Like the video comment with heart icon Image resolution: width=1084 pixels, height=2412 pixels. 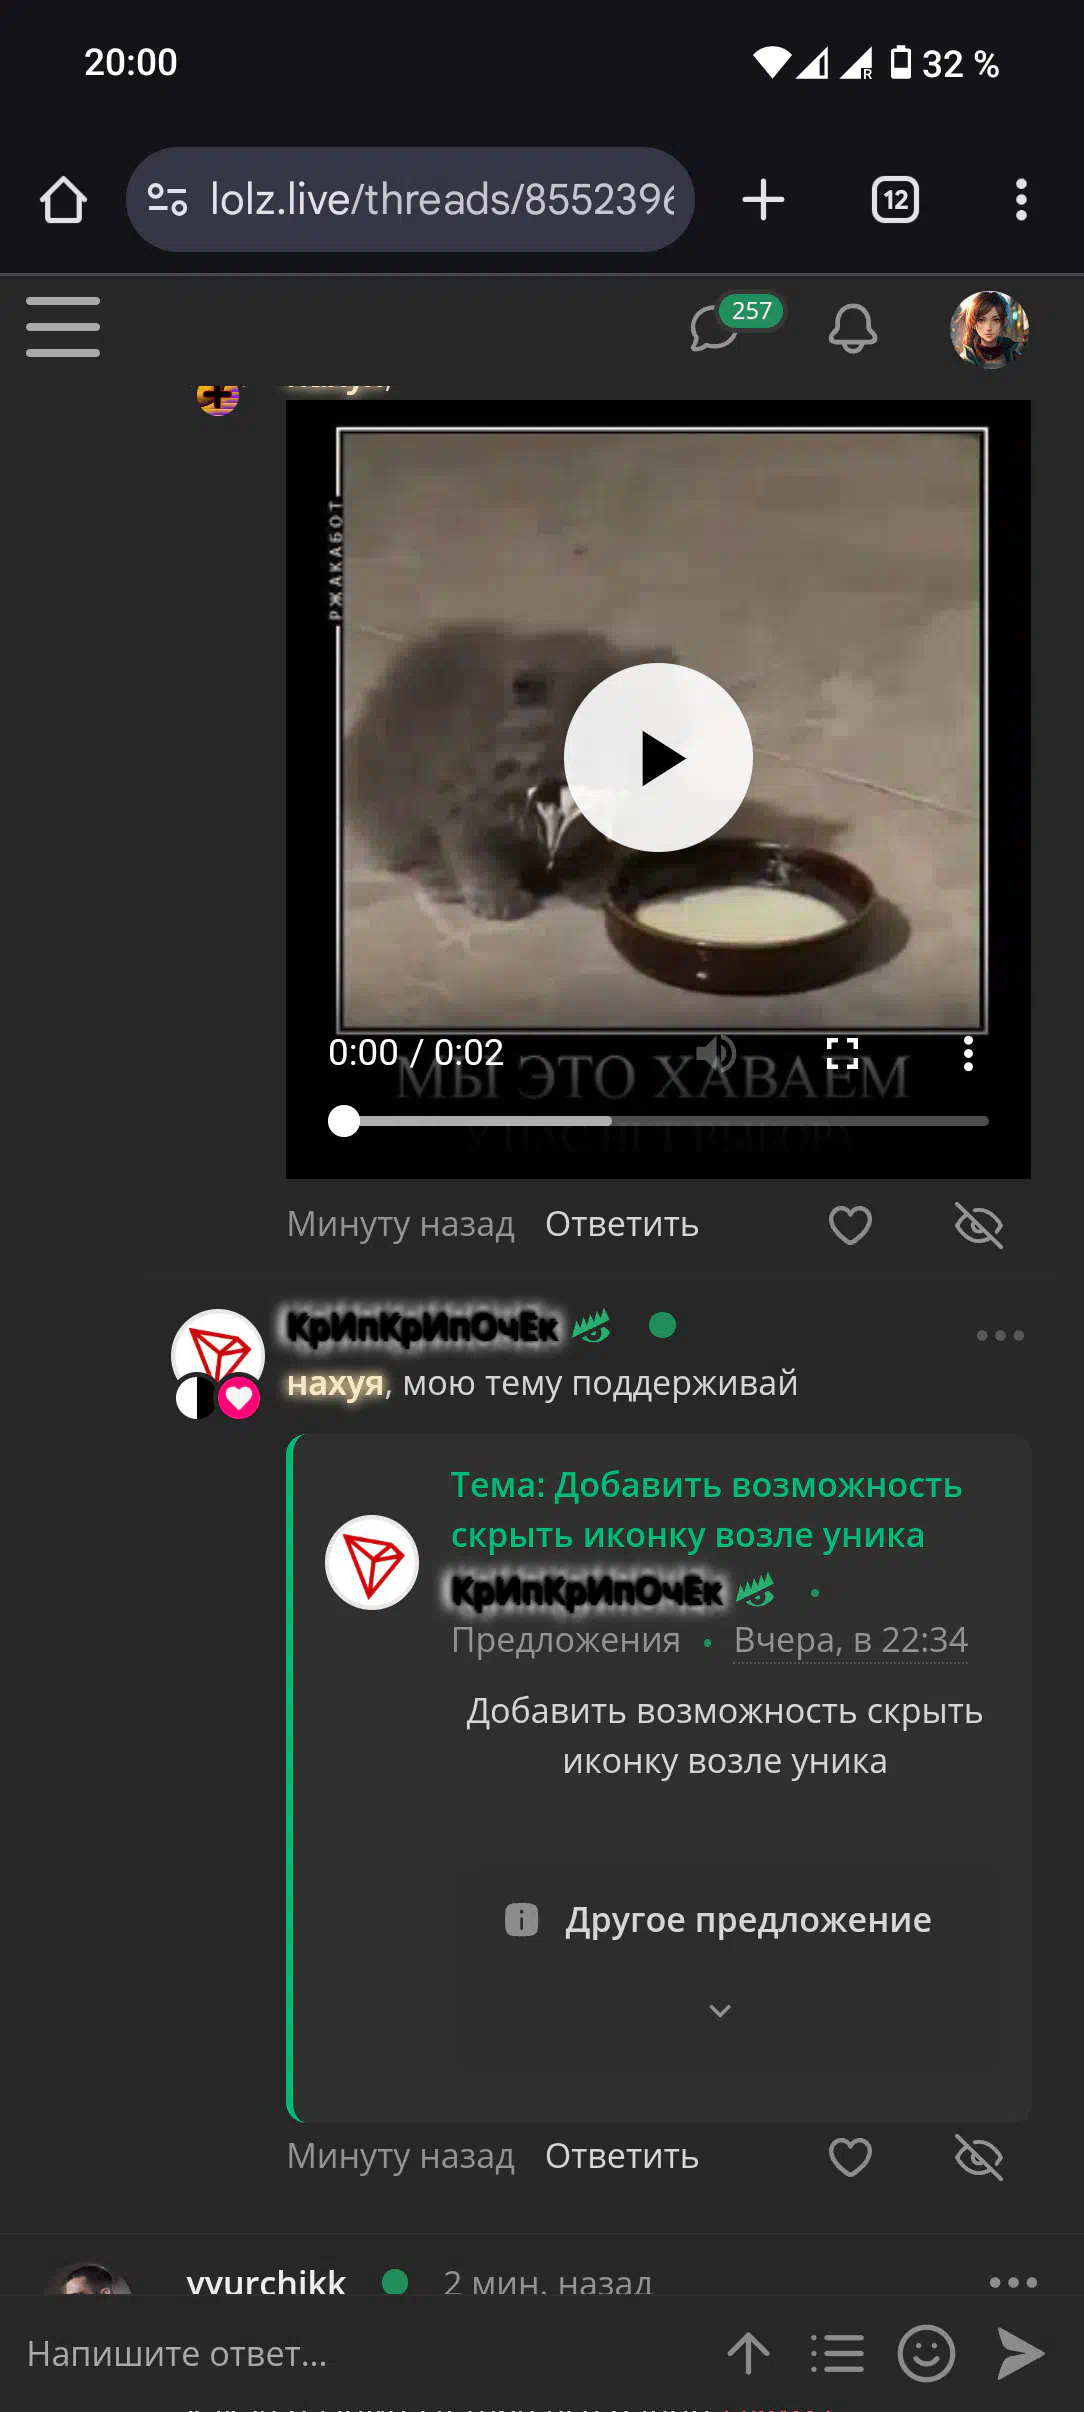pyautogui.click(x=850, y=1225)
